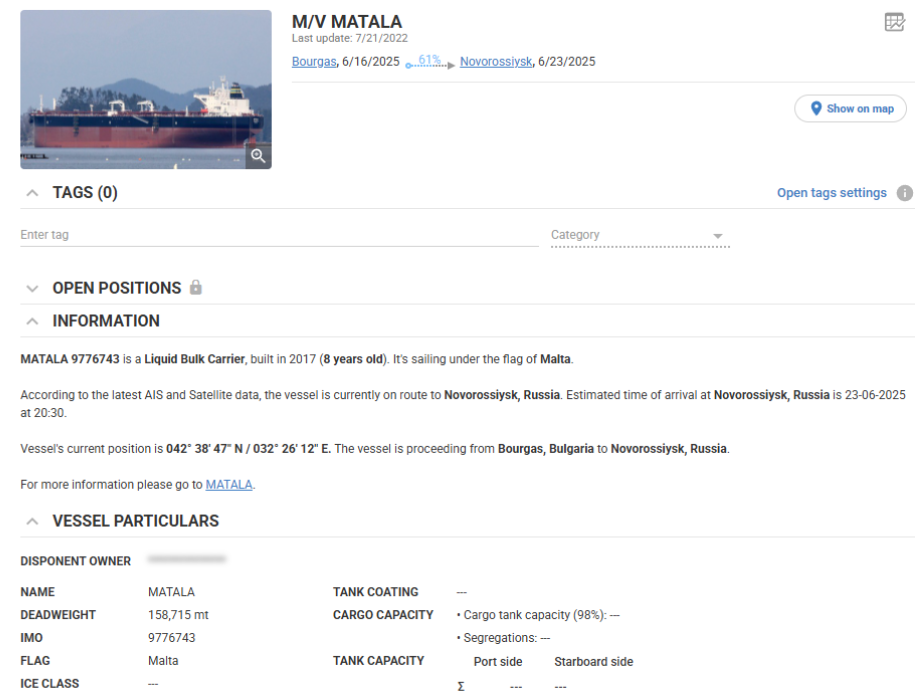Click the vessel position coordinates text
Image resolution: width=920 pixels, height=694 pixels.
[x=248, y=449]
